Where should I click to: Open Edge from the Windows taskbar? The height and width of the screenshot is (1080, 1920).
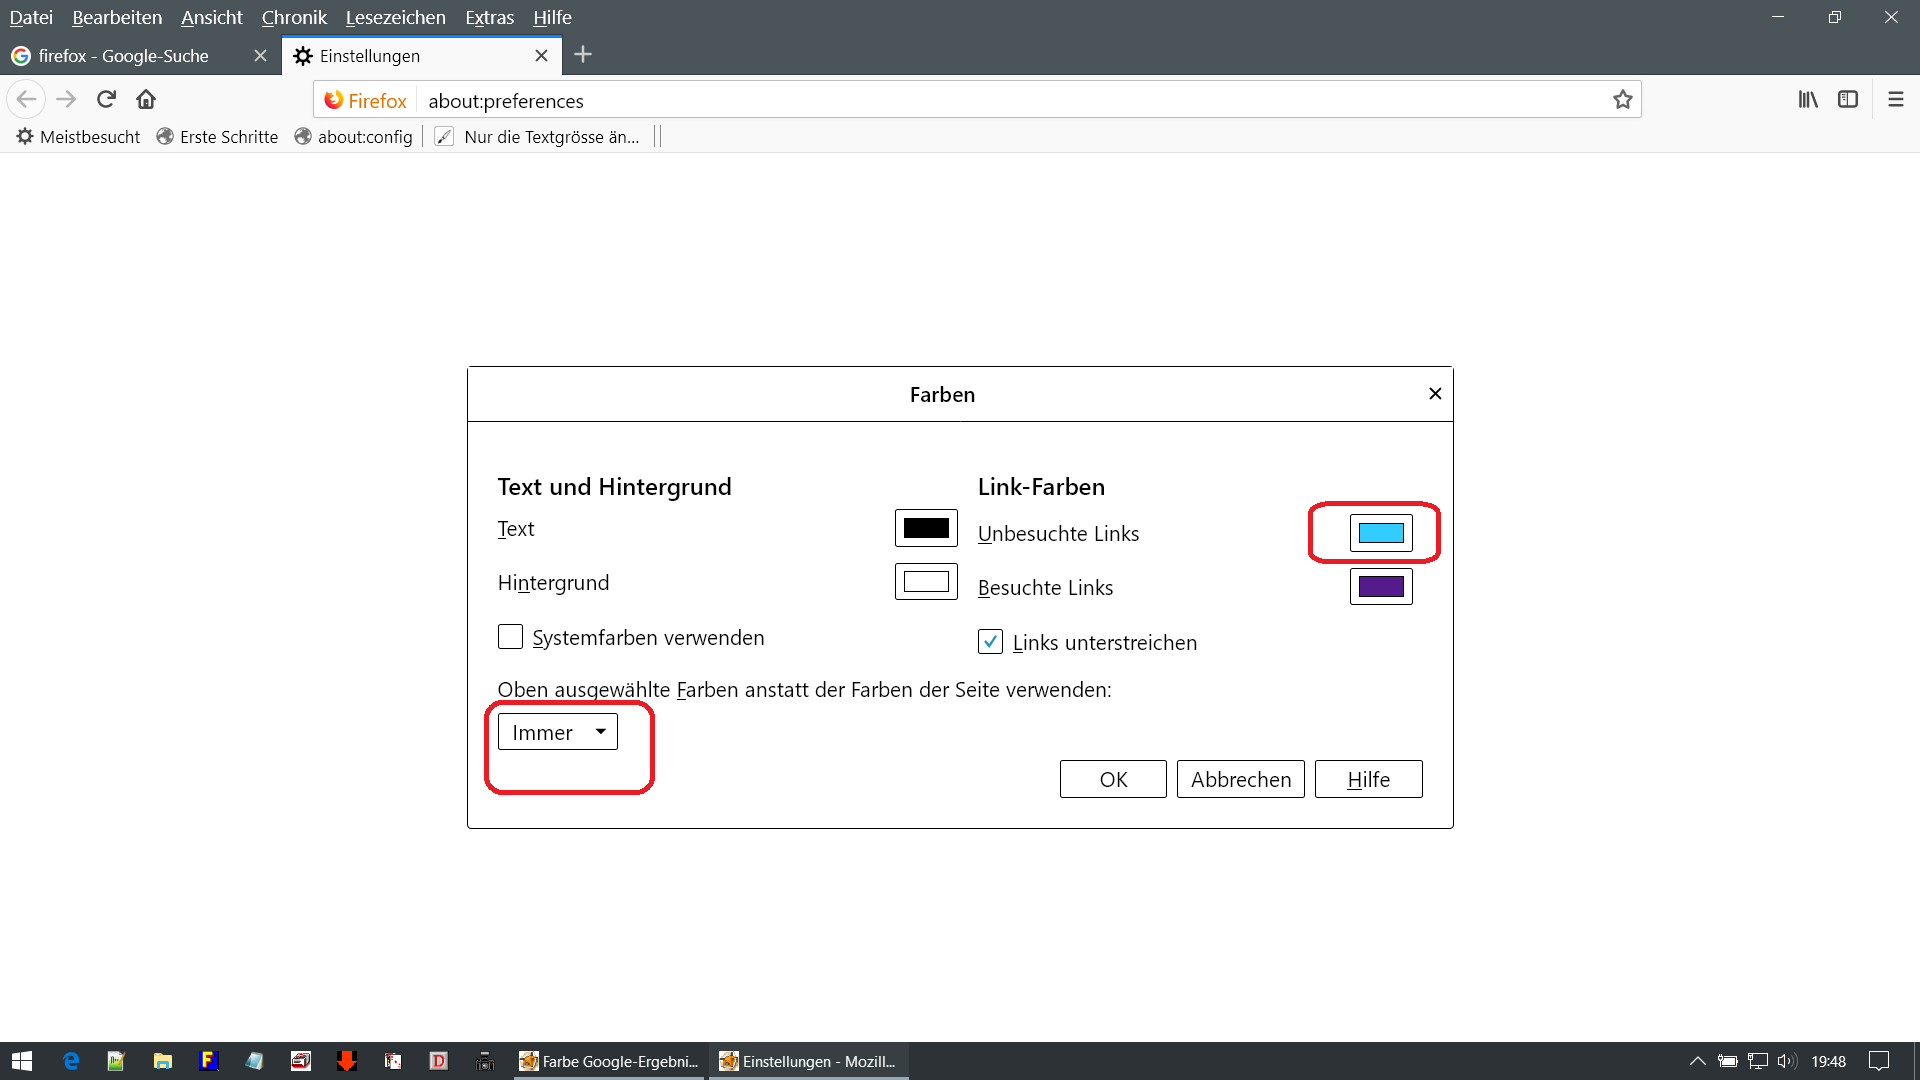70,1061
